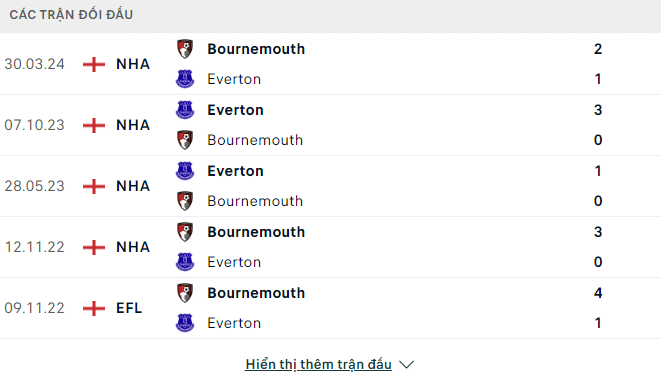Expand more matches with the chevron arrow

point(406,365)
